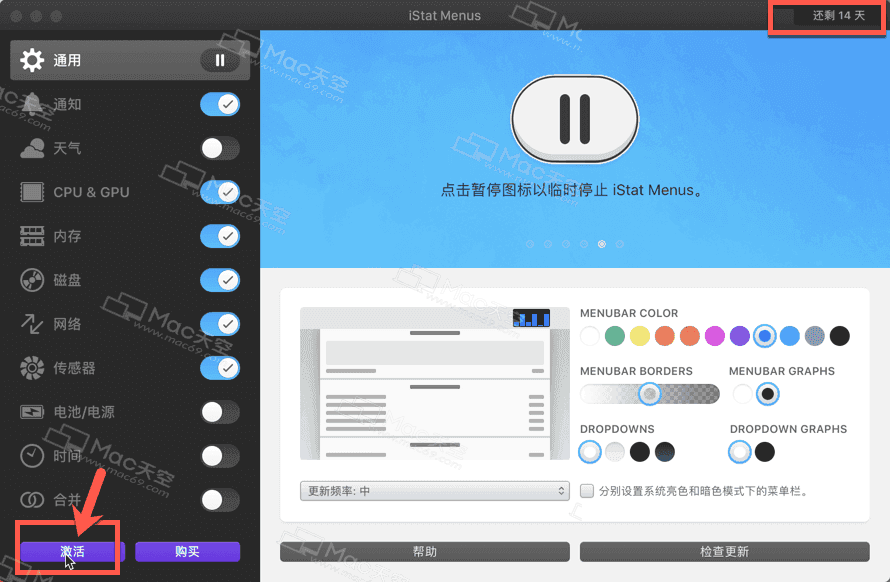Click the 检查更新 button
Screen dimensions: 890x582
(724, 551)
